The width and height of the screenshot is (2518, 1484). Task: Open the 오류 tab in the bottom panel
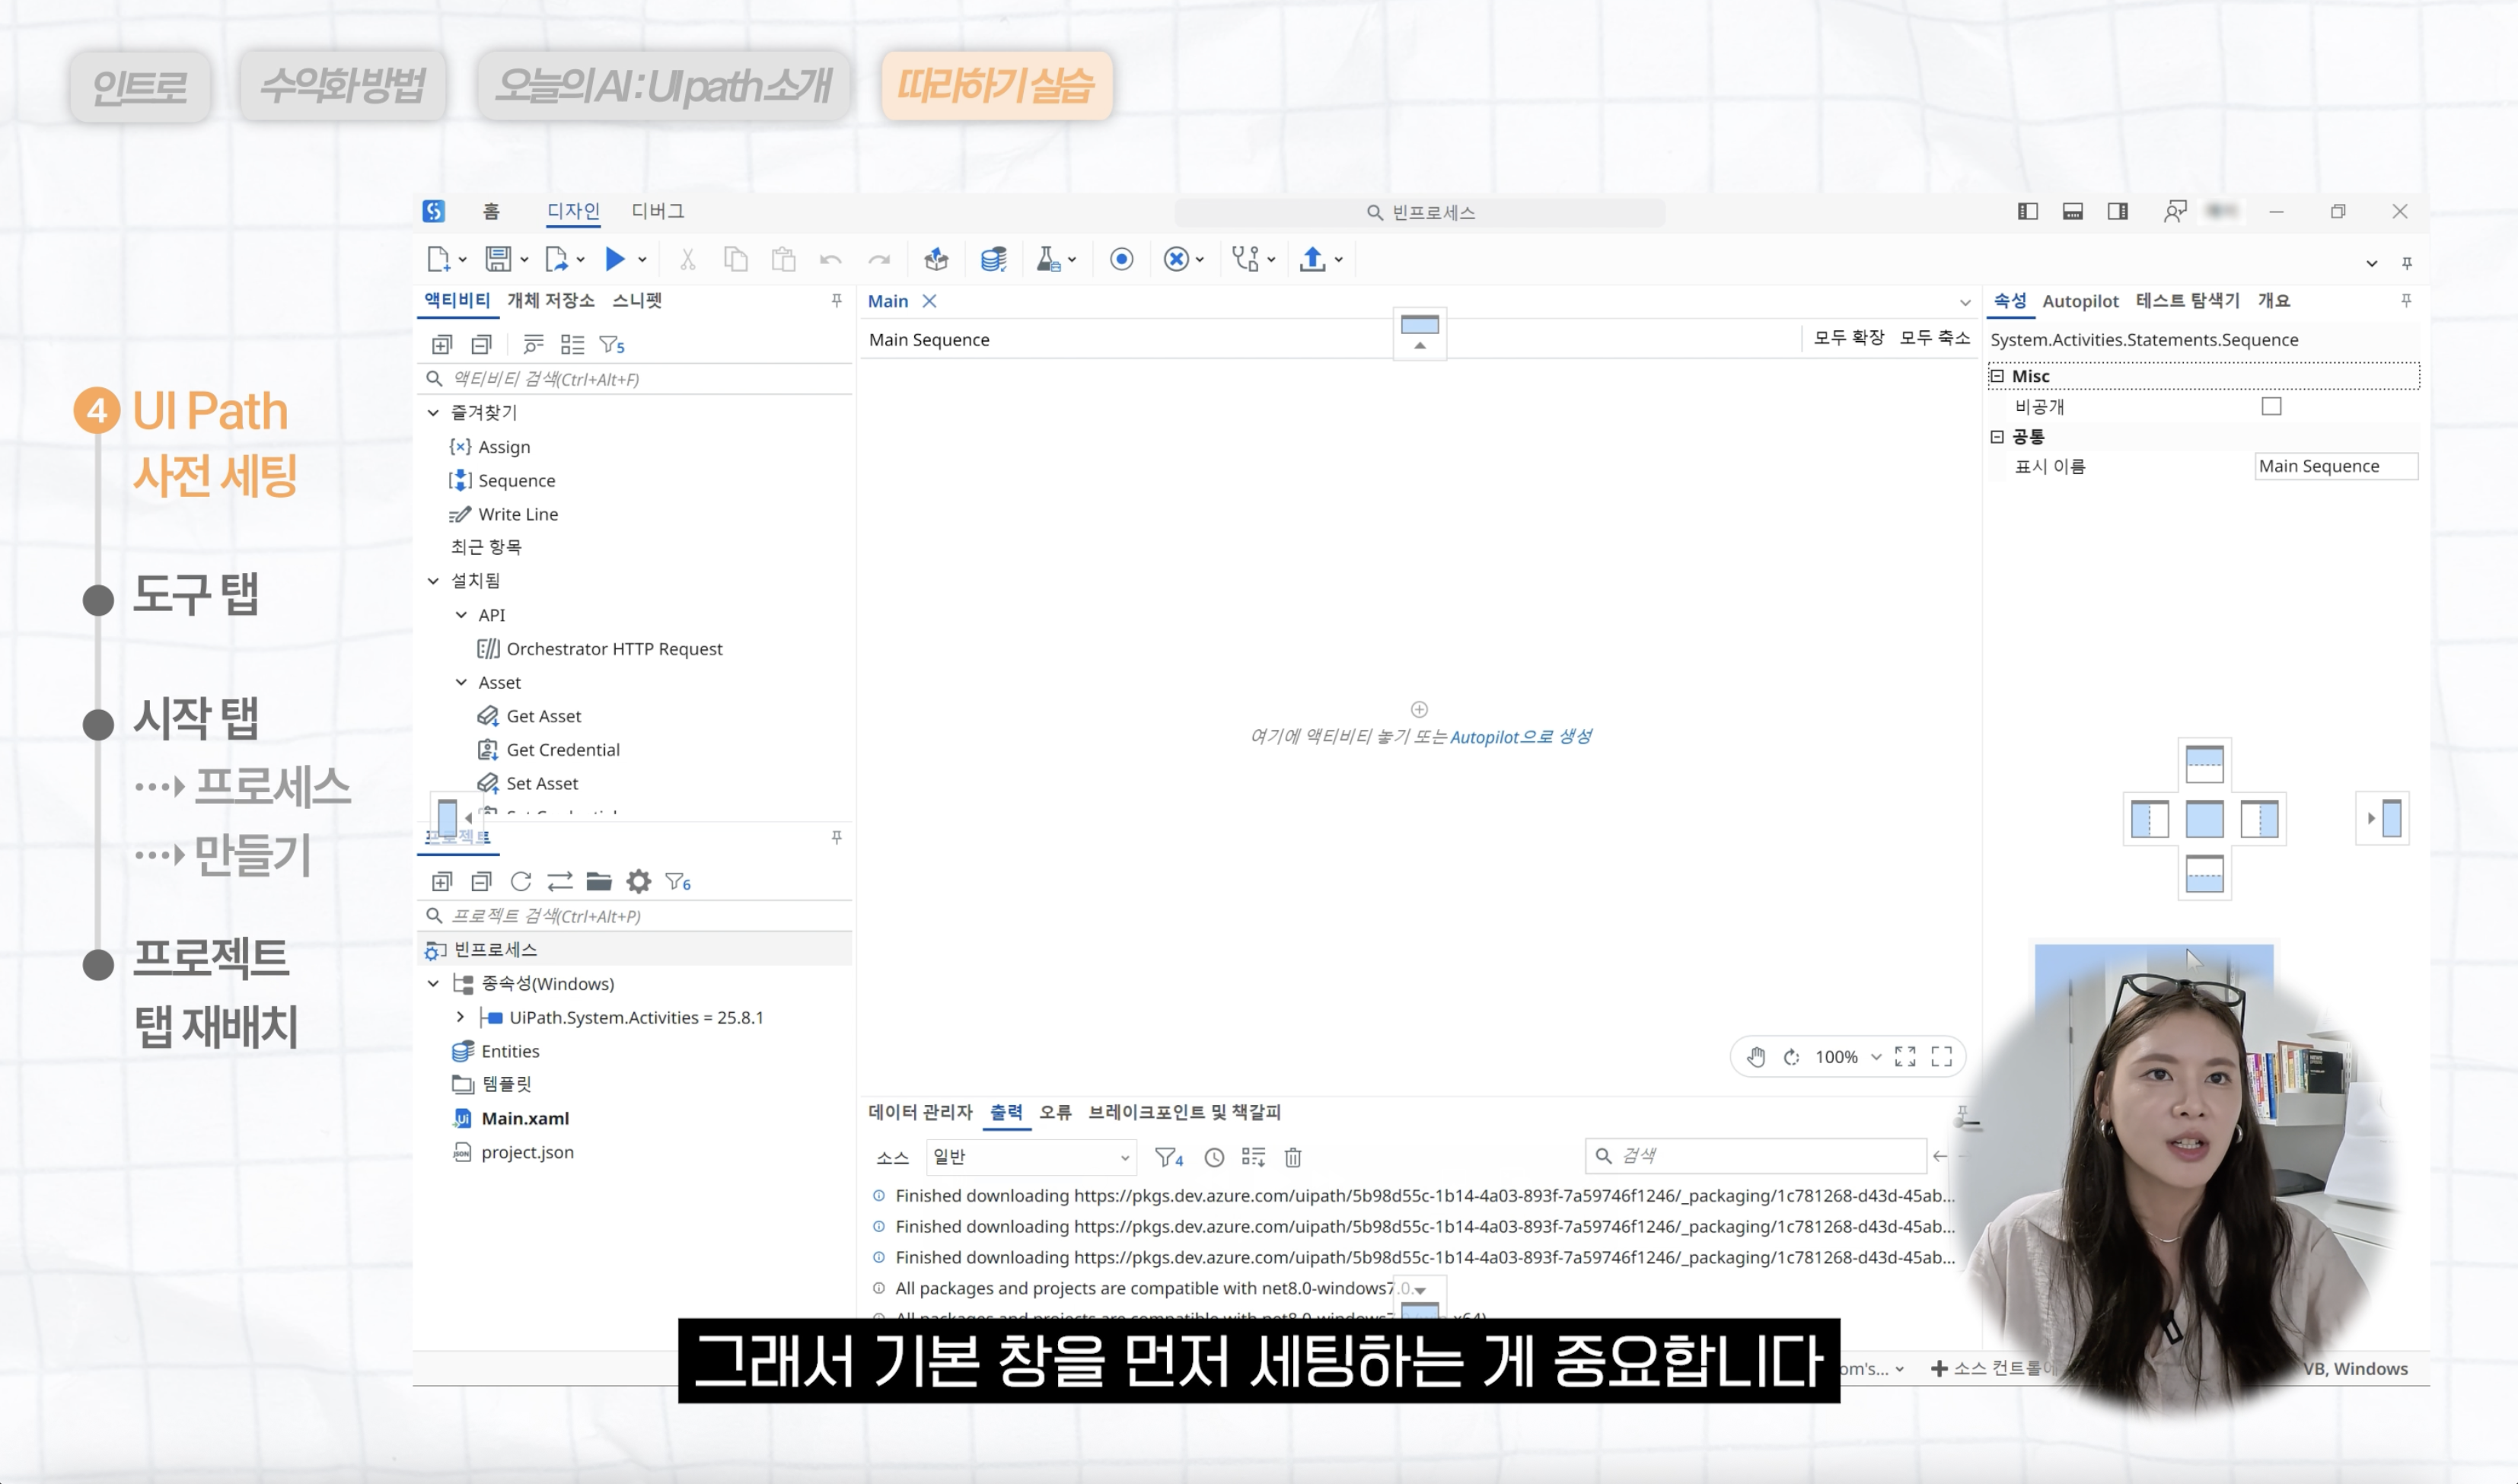point(1055,1112)
